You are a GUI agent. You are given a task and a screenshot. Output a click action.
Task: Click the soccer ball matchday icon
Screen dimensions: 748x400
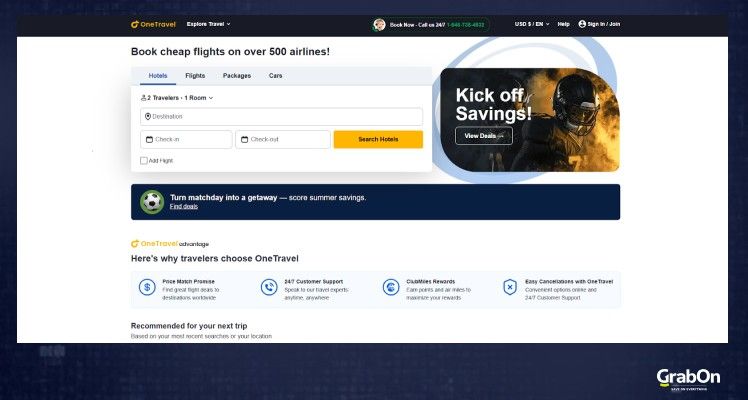tap(152, 201)
